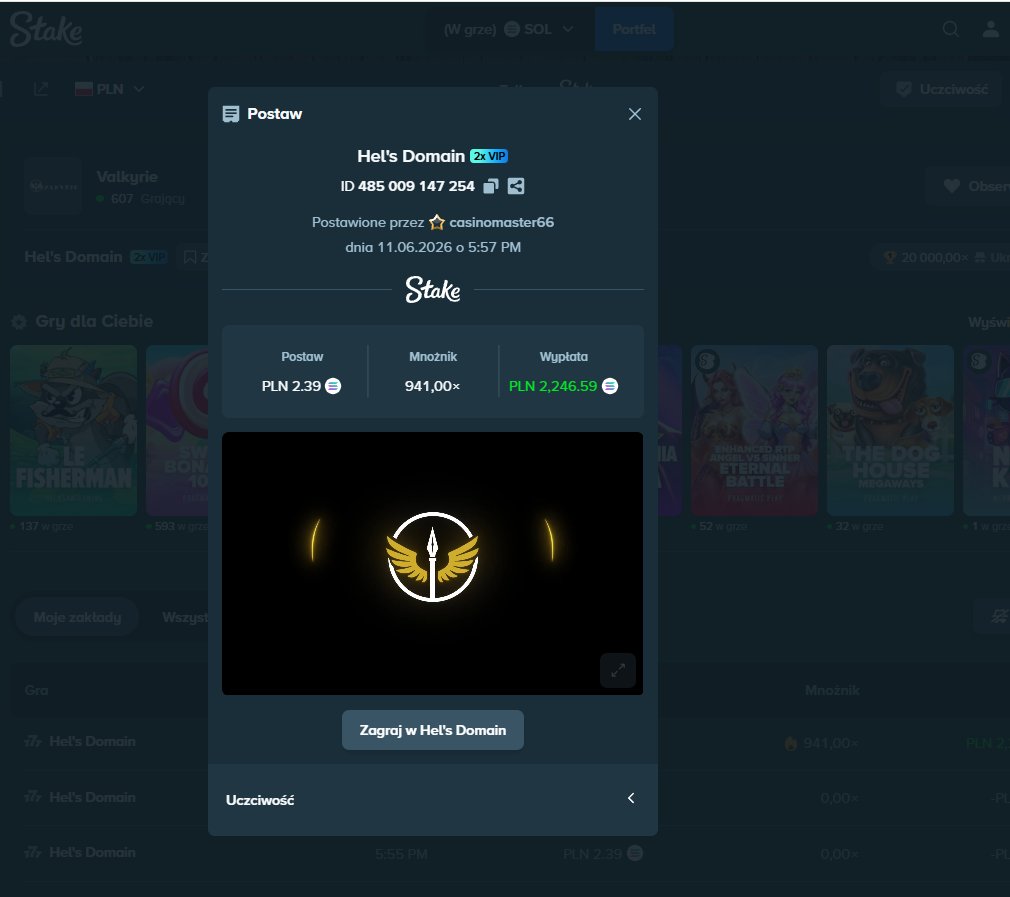Share the bet using the share icon

[516, 186]
